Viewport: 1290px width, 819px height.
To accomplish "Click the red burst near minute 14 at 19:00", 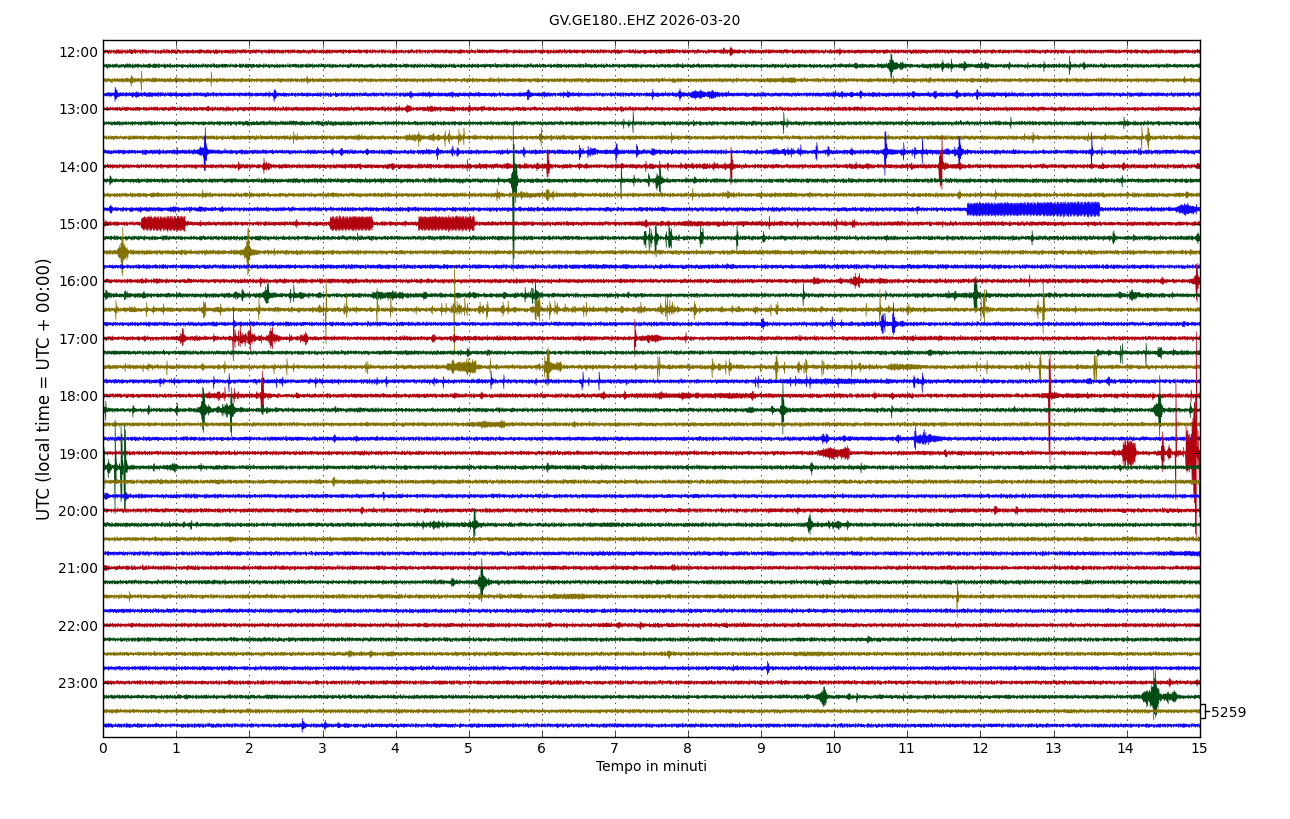I will coord(1128,453).
